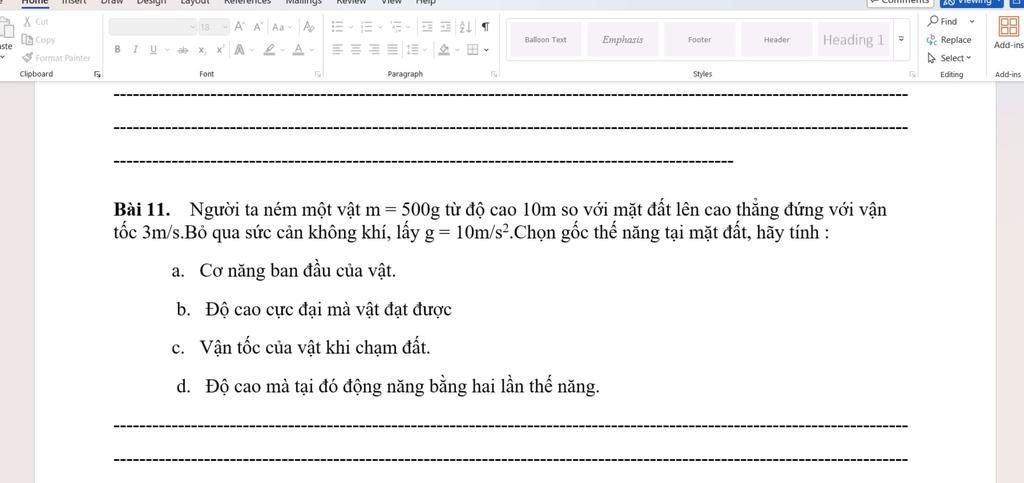Click the Bullets list icon
This screenshot has width=1024, height=483.
337,27
